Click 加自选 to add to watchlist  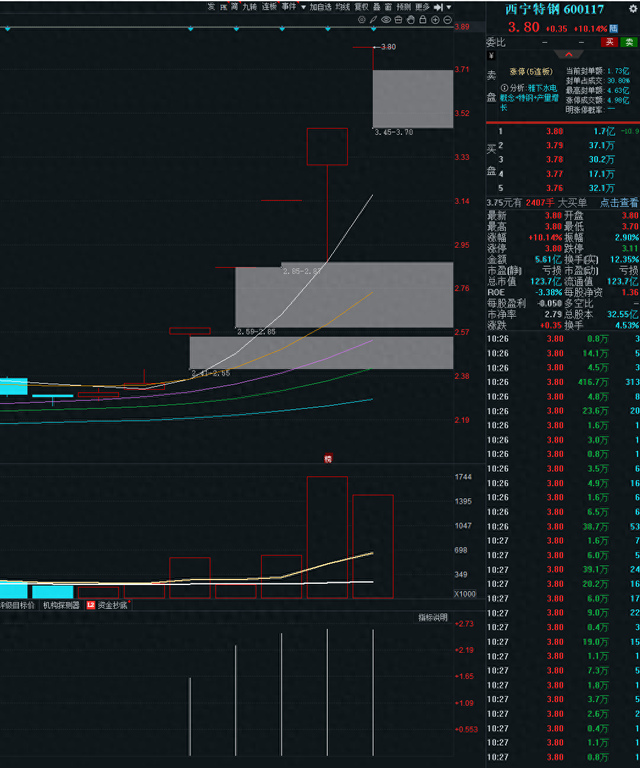coord(320,7)
